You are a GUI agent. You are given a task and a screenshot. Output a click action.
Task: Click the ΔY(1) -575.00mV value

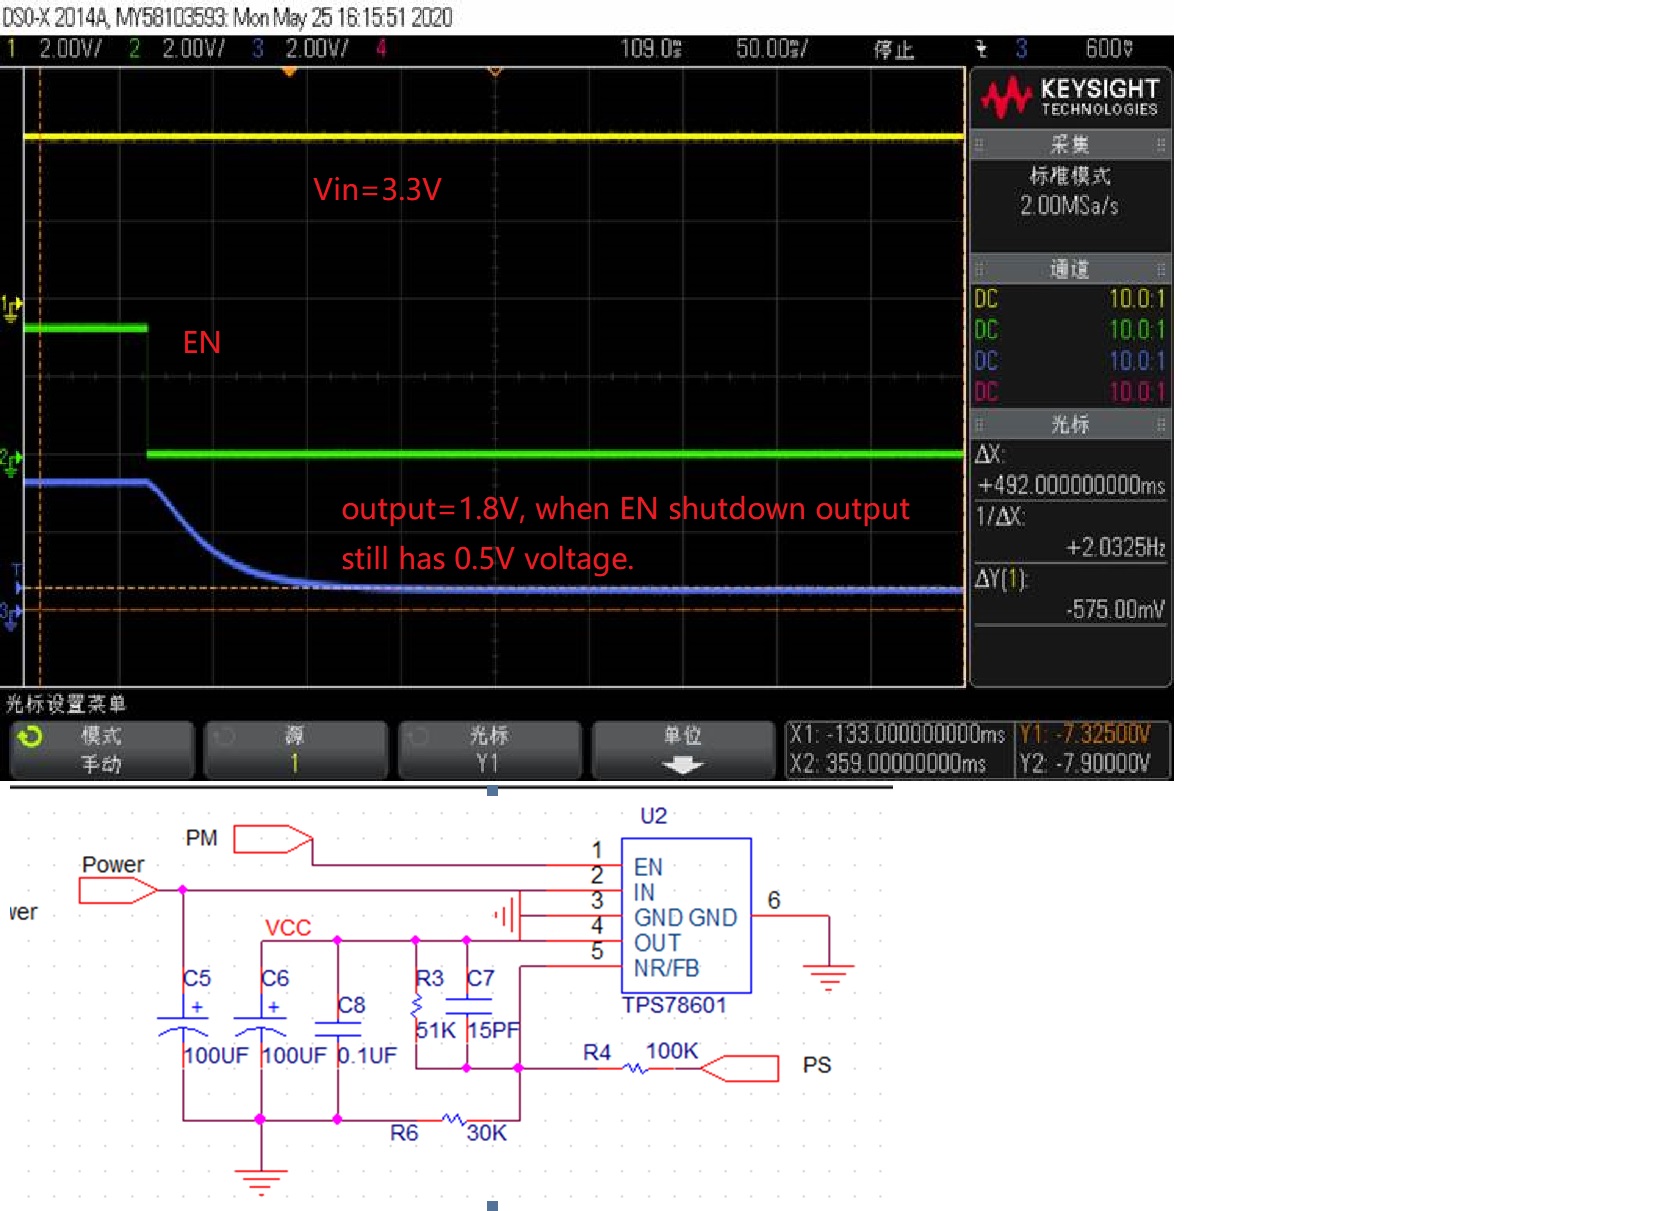point(1115,609)
